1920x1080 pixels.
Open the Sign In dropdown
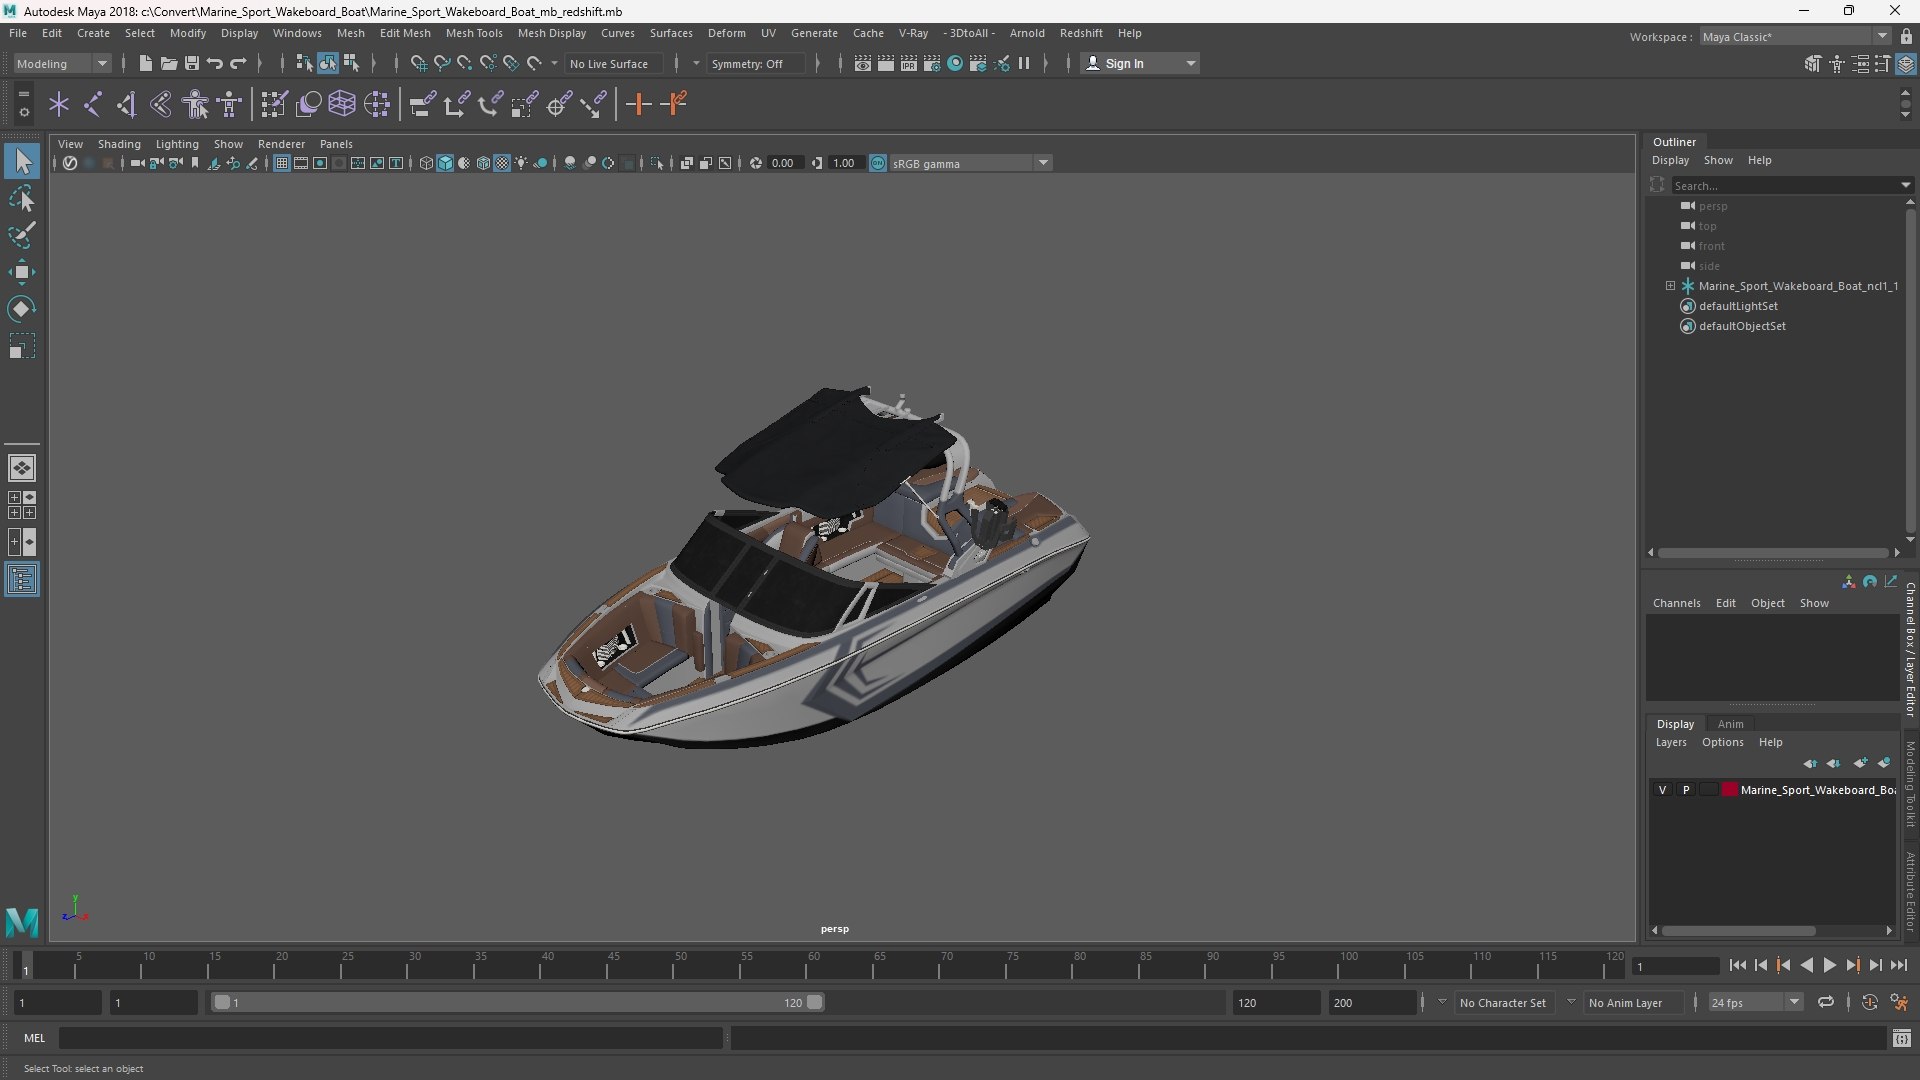1140,63
